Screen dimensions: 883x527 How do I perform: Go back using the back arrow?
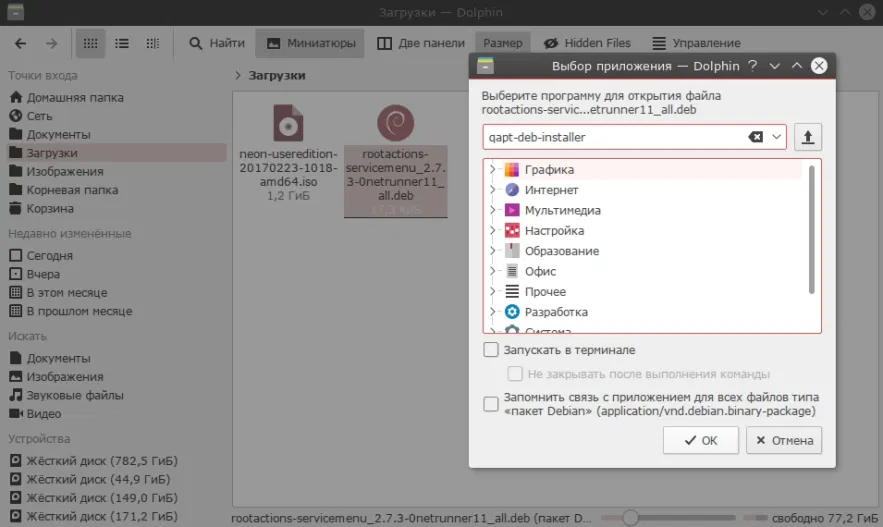[20, 43]
